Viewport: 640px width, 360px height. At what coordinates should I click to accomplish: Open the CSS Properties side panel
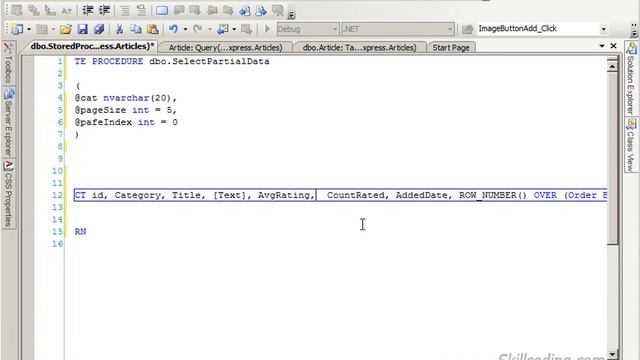[x=8, y=194]
